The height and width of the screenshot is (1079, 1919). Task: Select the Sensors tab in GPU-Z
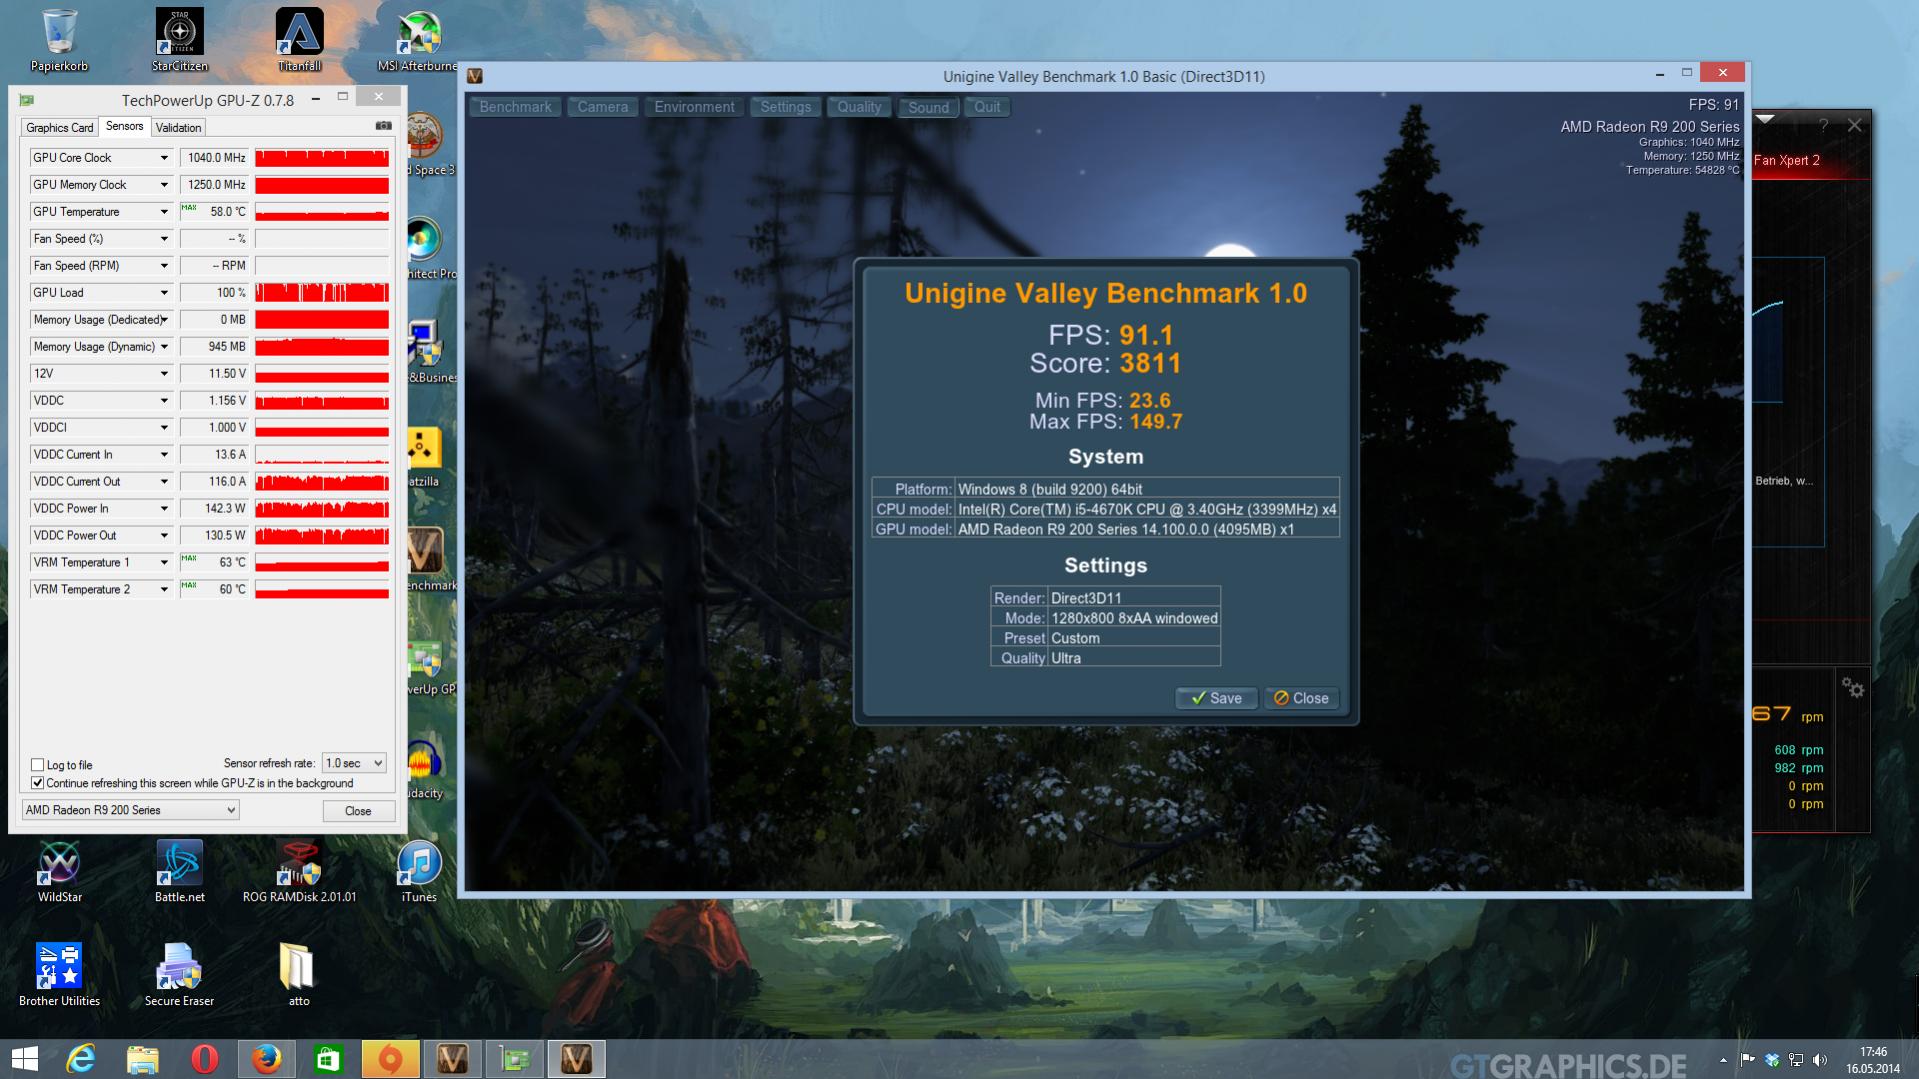coord(124,126)
